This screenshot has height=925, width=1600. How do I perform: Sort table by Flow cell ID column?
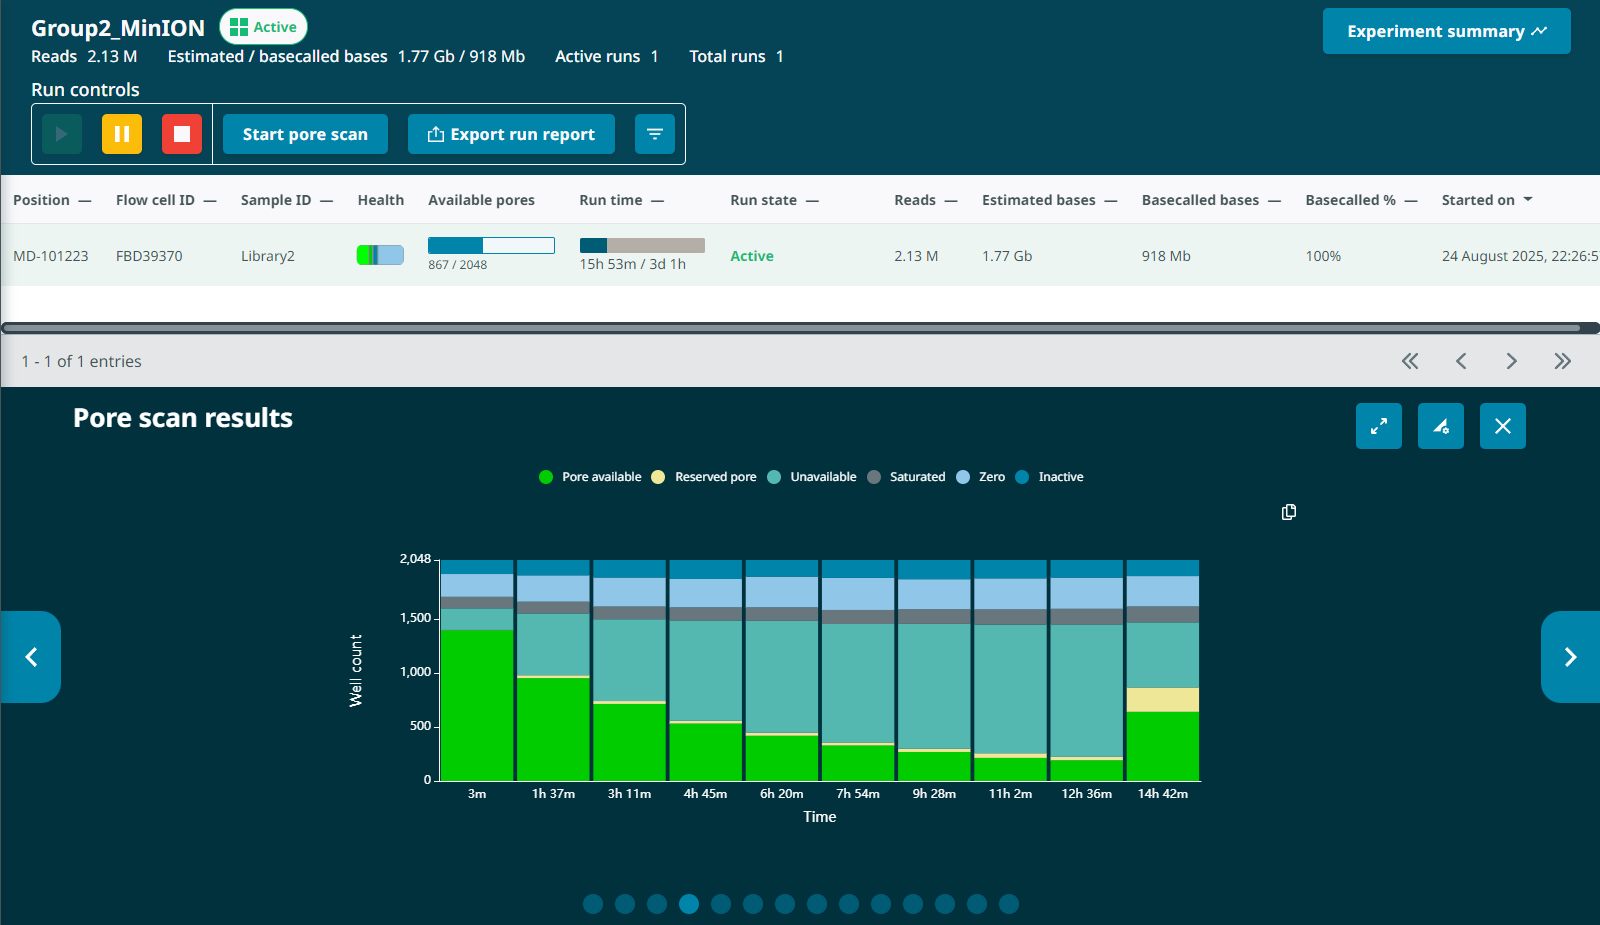[x=155, y=200]
